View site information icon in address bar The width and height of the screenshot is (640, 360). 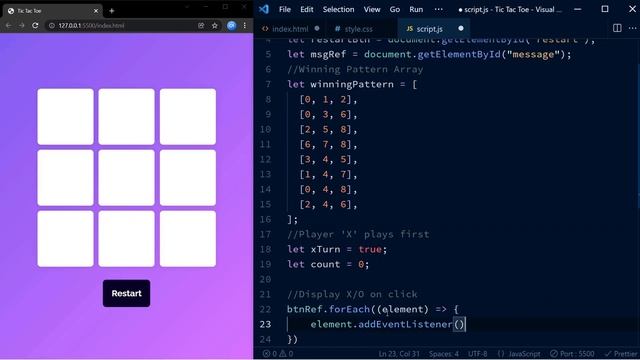pyautogui.click(x=51, y=25)
